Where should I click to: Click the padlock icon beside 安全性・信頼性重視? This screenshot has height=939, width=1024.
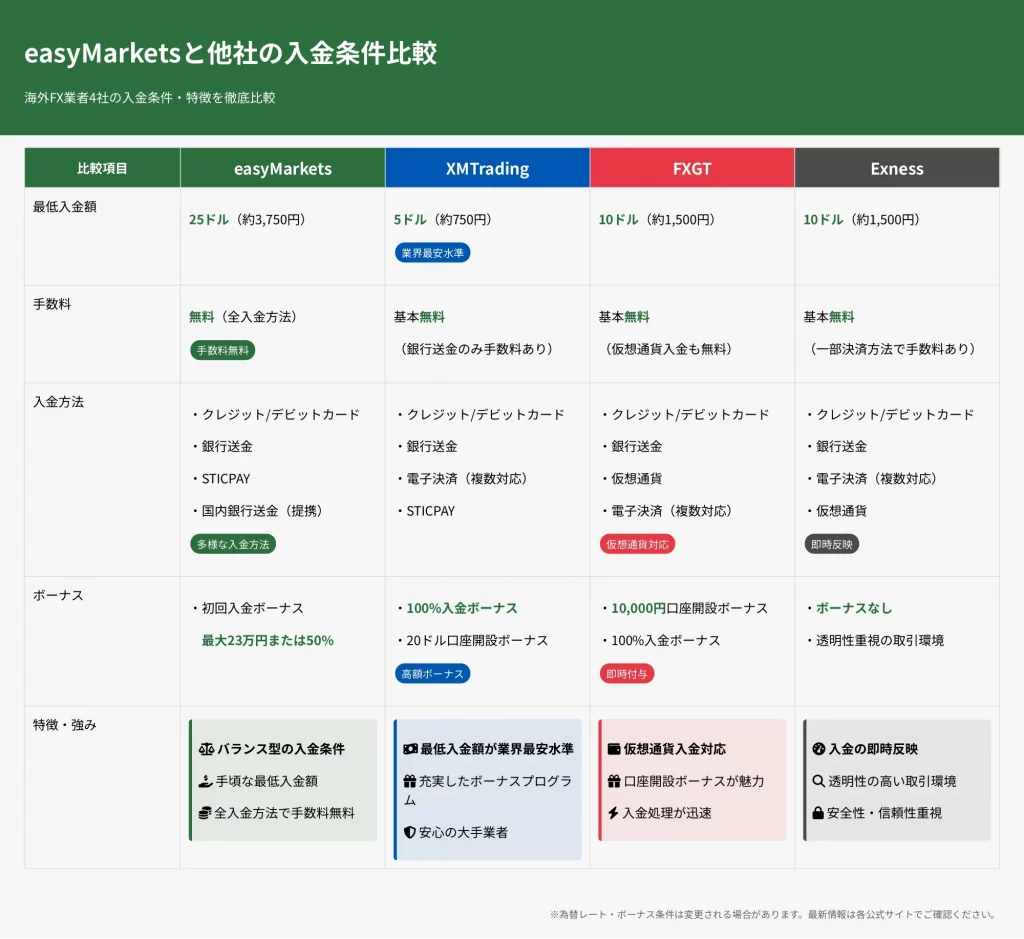tap(818, 813)
